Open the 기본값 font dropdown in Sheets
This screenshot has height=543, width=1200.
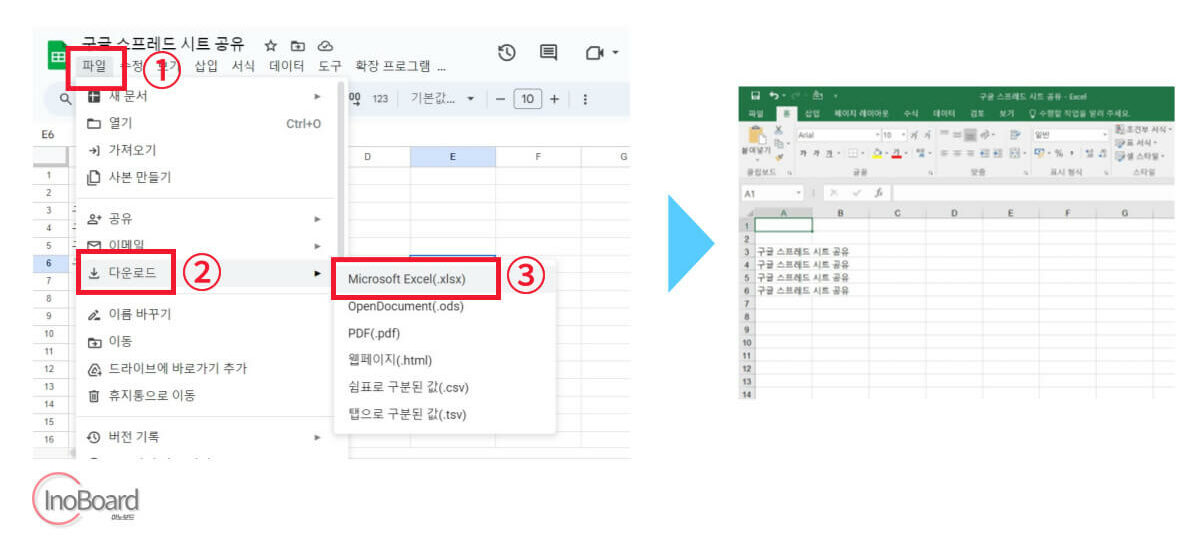(443, 99)
